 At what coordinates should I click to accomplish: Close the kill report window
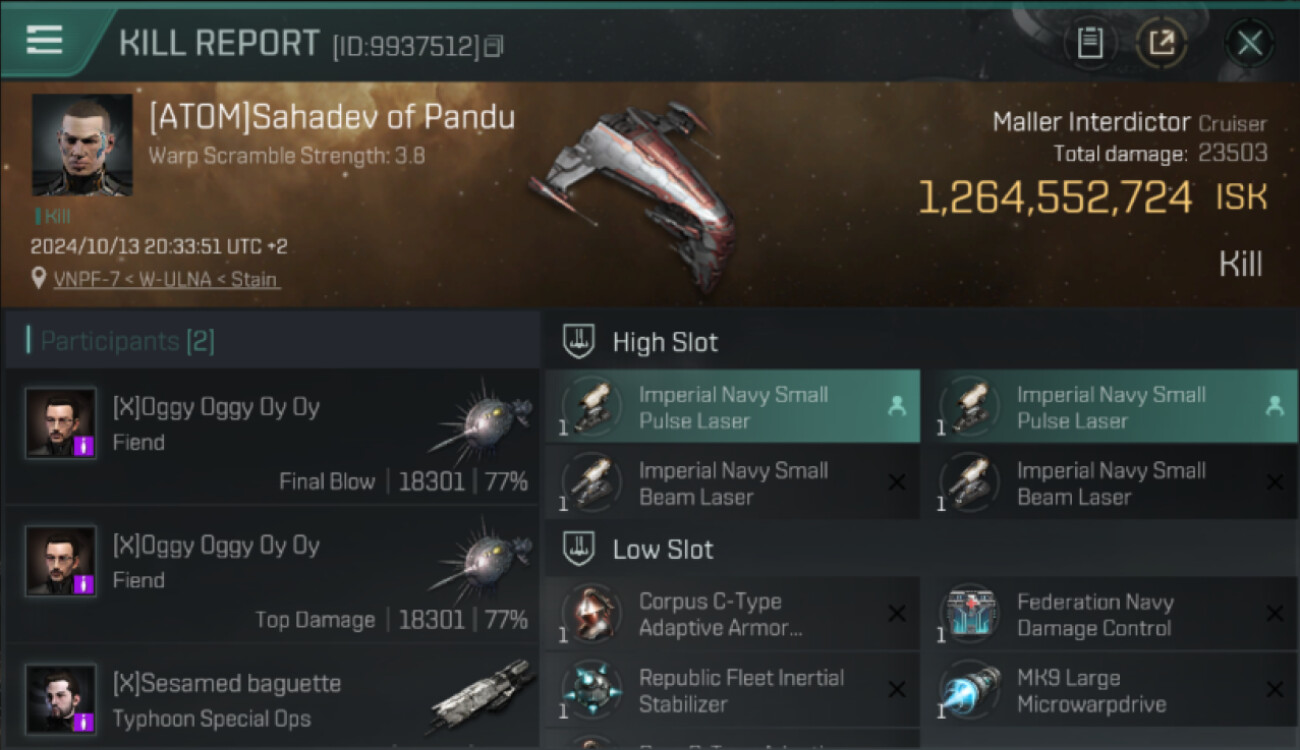(1249, 43)
